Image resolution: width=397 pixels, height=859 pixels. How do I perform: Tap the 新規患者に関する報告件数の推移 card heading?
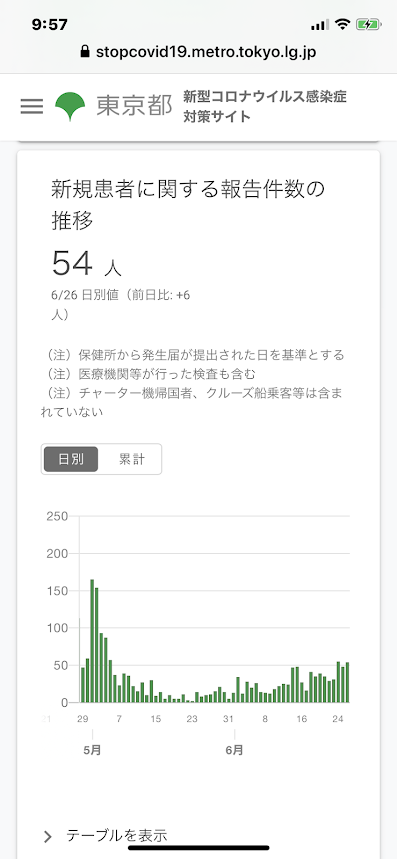(188, 205)
